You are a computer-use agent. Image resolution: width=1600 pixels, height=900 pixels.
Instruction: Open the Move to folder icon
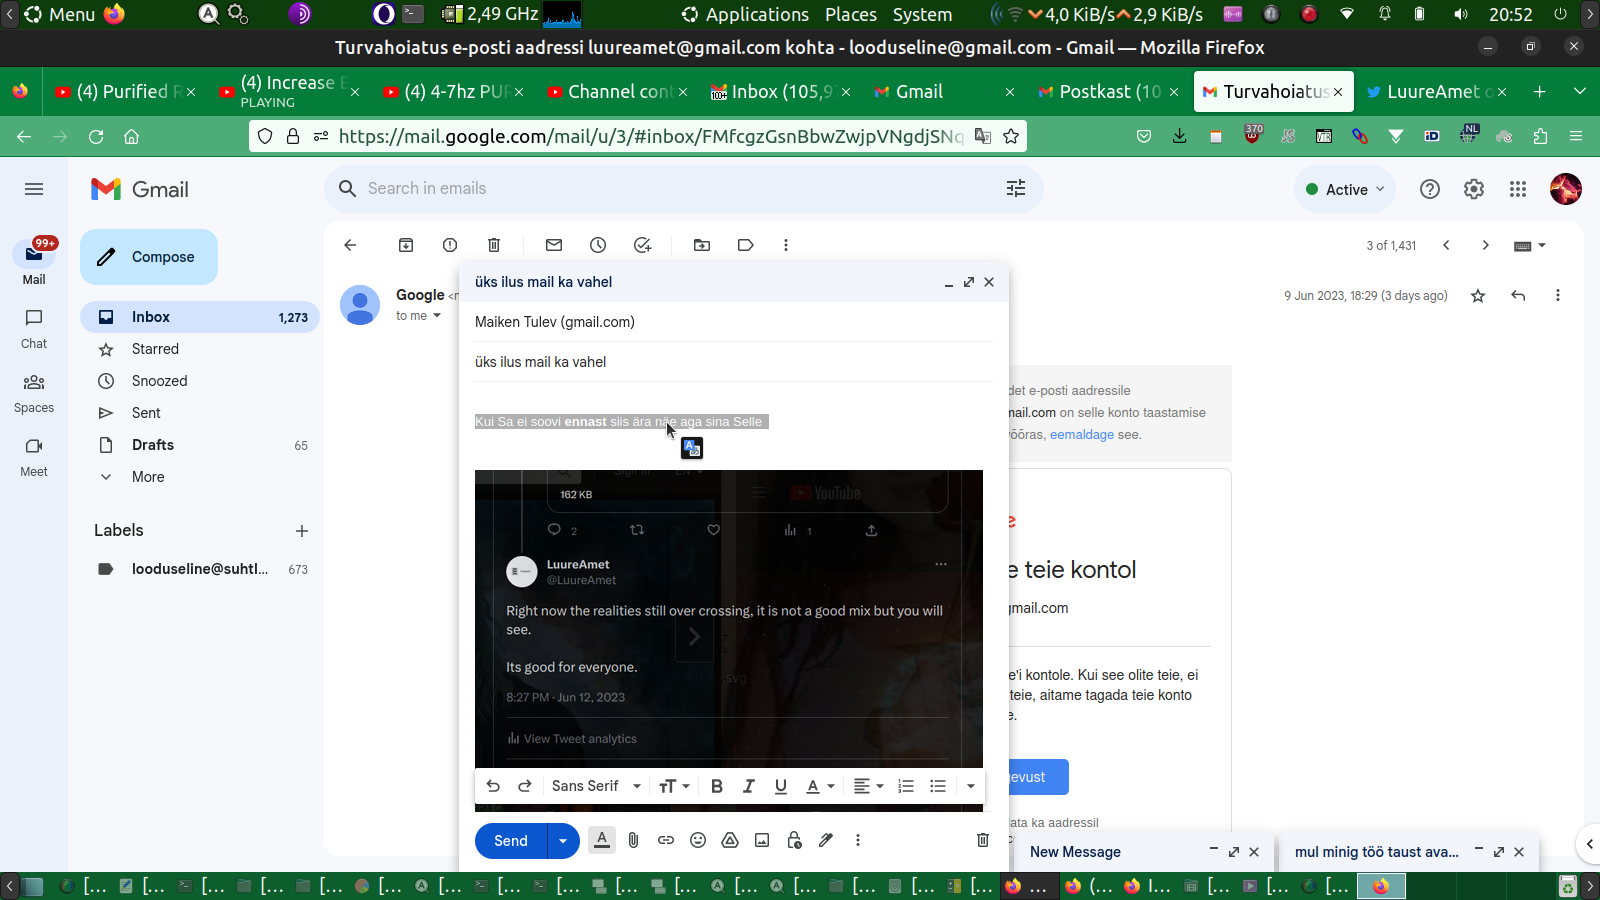pos(702,245)
